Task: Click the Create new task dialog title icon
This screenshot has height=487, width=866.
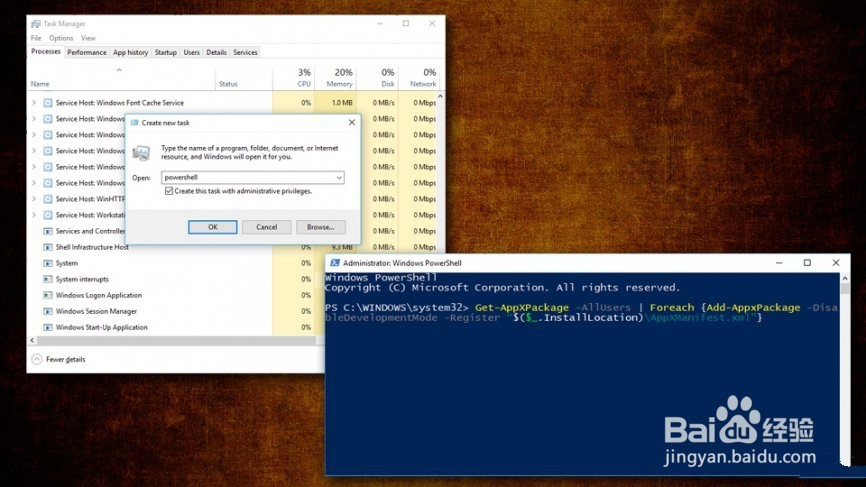Action: click(x=134, y=123)
